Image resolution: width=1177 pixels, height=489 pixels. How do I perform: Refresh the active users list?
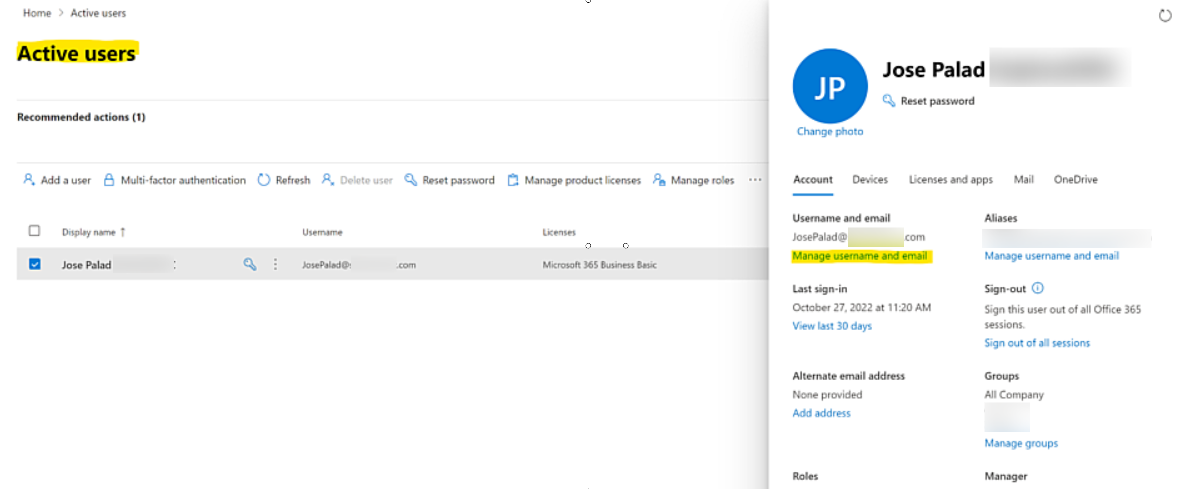pos(283,180)
